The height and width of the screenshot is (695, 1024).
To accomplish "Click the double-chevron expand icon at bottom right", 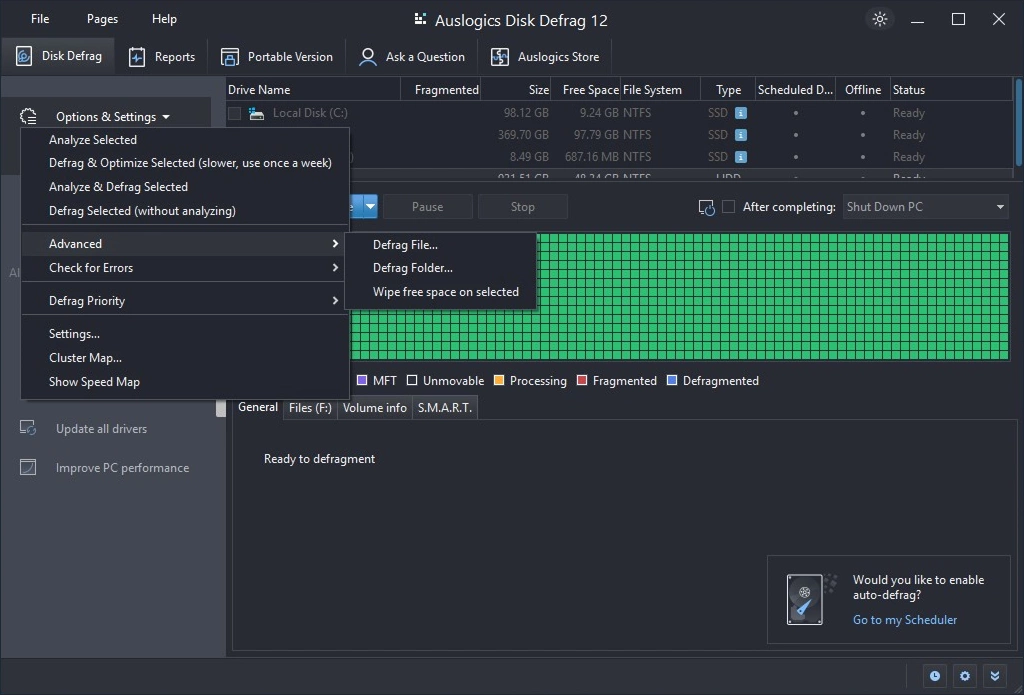I will pyautogui.click(x=995, y=676).
